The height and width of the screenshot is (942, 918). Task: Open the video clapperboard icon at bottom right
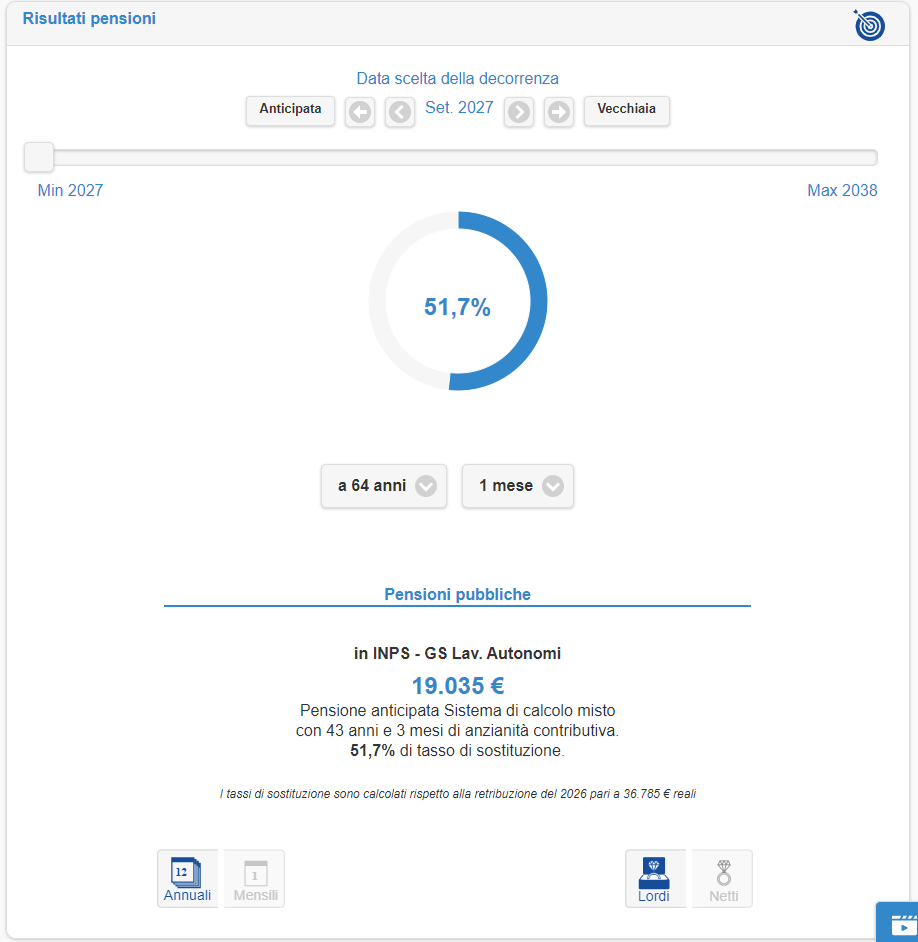coord(899,923)
